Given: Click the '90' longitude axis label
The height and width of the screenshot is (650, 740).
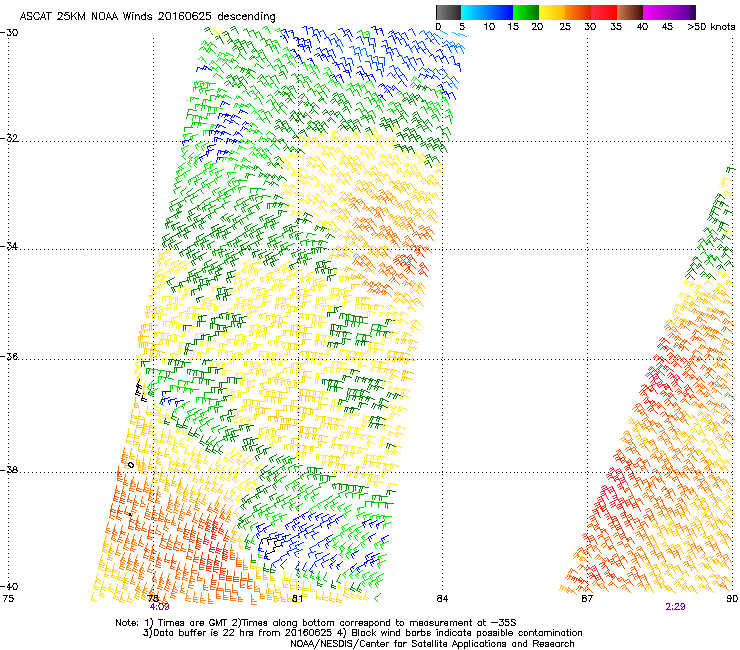Looking at the screenshot, I should point(732,599).
